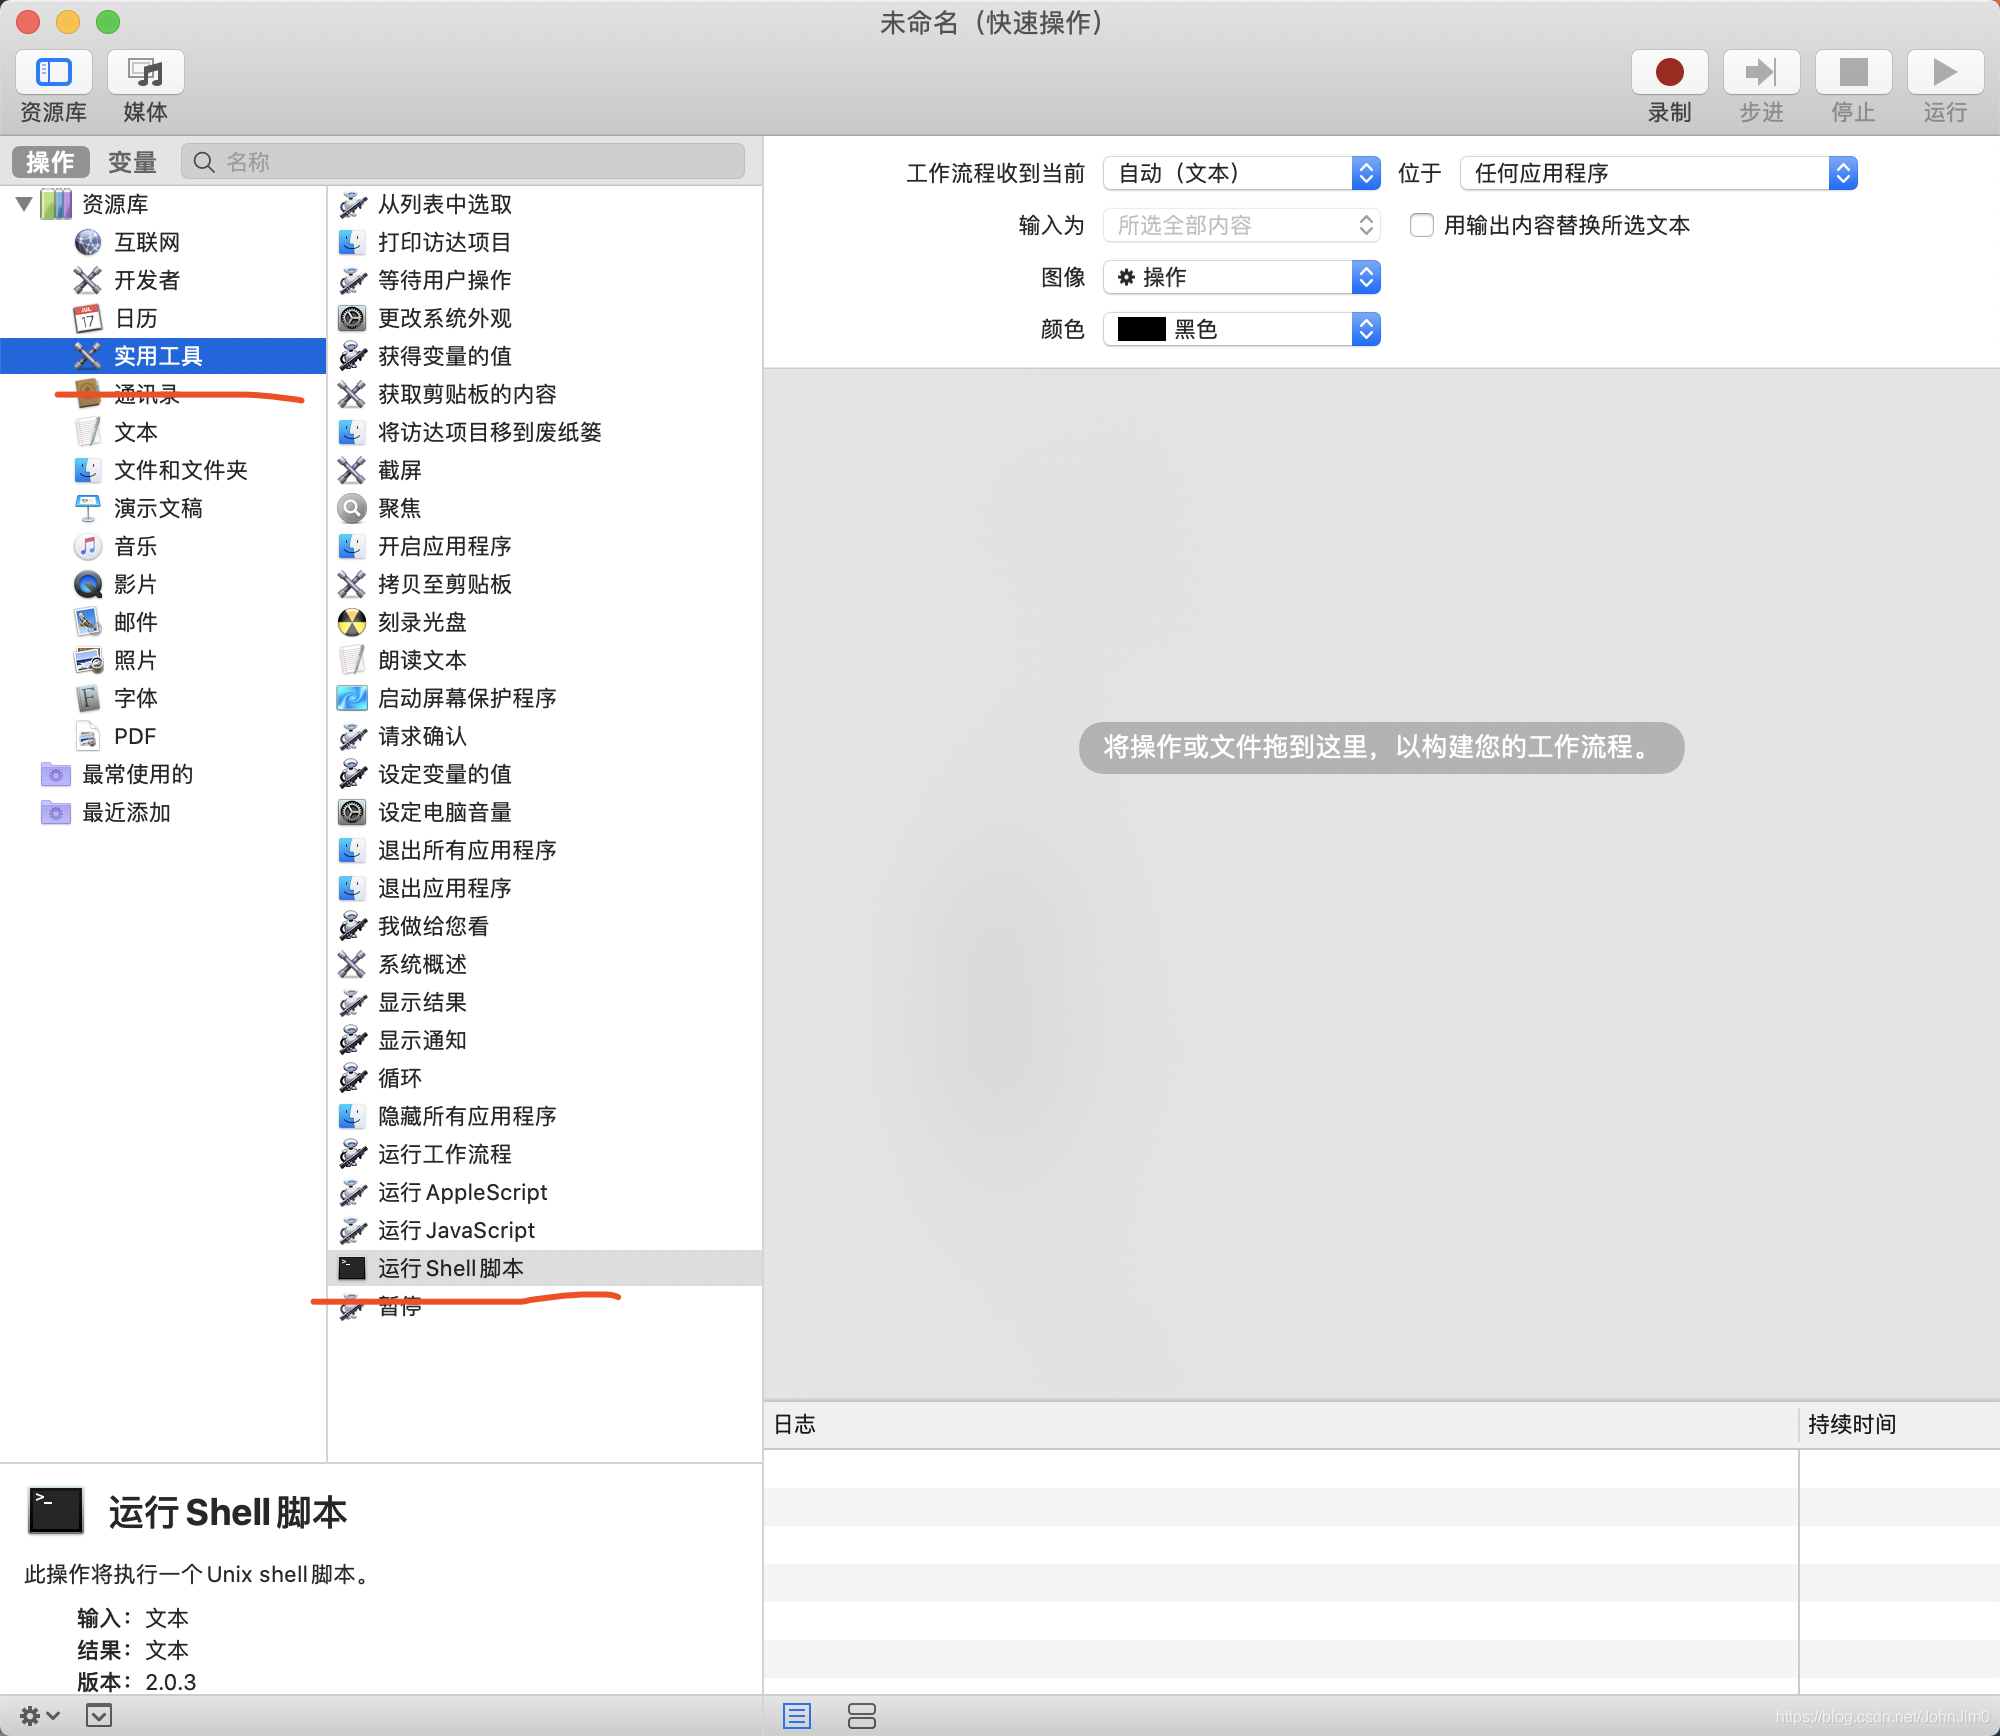Select the 更改系统外观 action icon

(352, 318)
